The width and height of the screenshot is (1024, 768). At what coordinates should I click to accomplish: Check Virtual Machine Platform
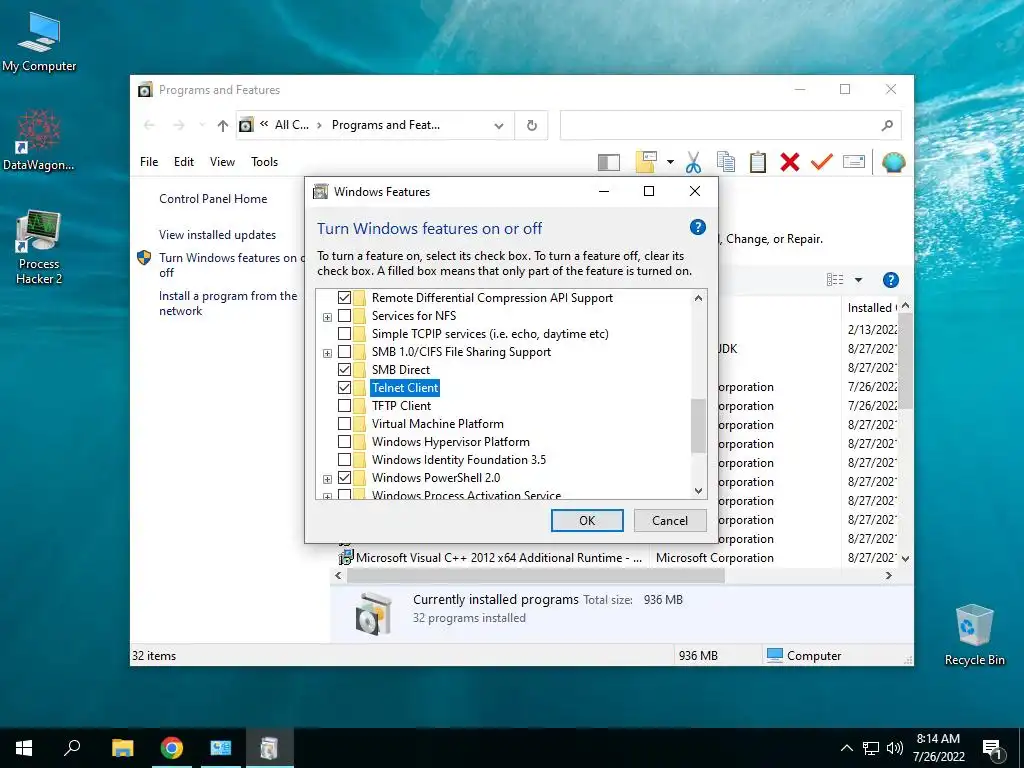tap(344, 424)
